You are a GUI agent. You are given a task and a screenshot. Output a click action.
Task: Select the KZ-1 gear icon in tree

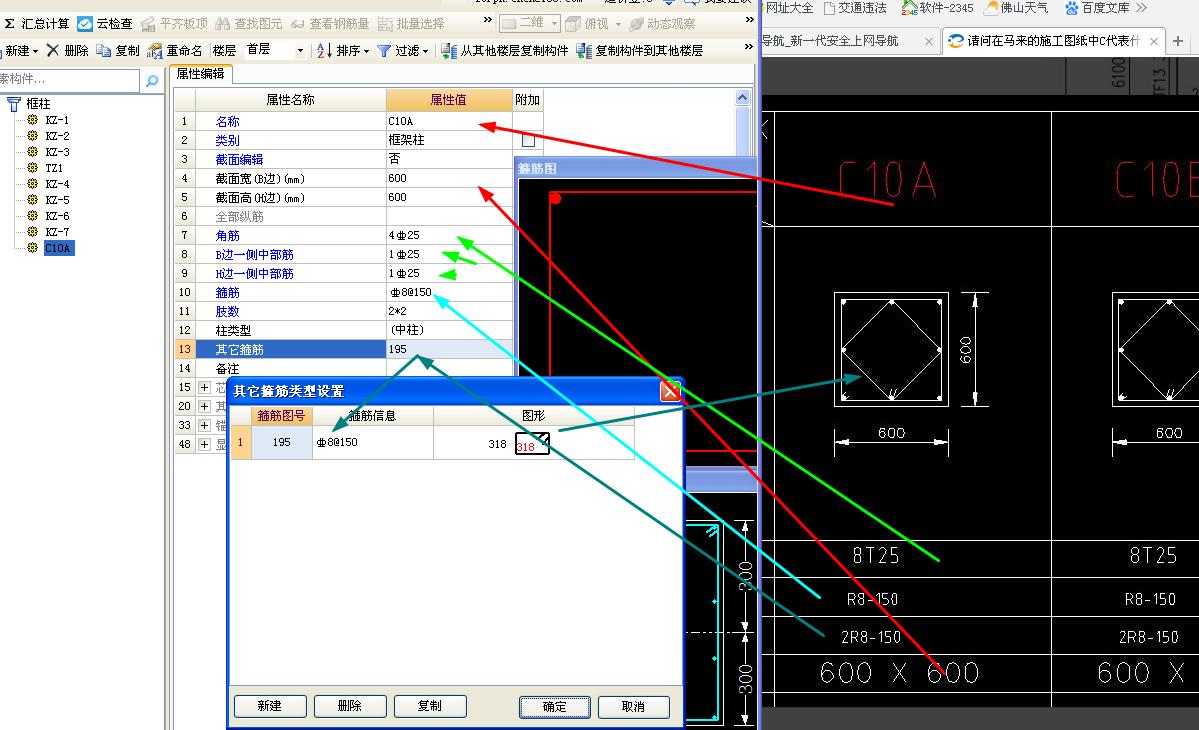32,120
